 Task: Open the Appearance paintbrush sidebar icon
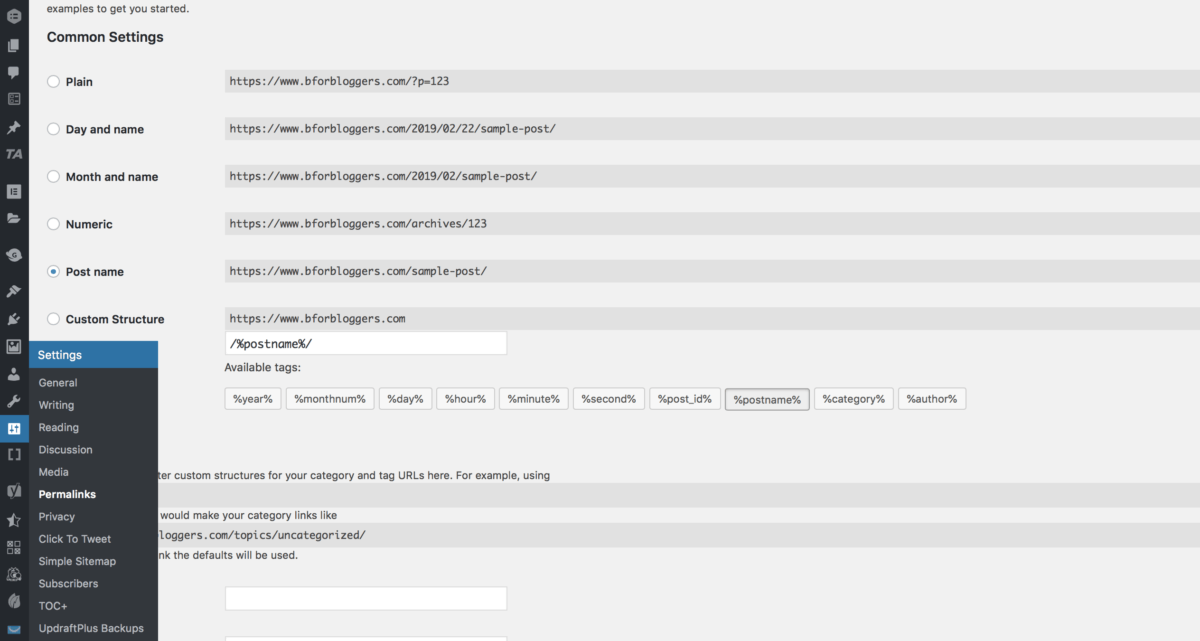click(14, 291)
